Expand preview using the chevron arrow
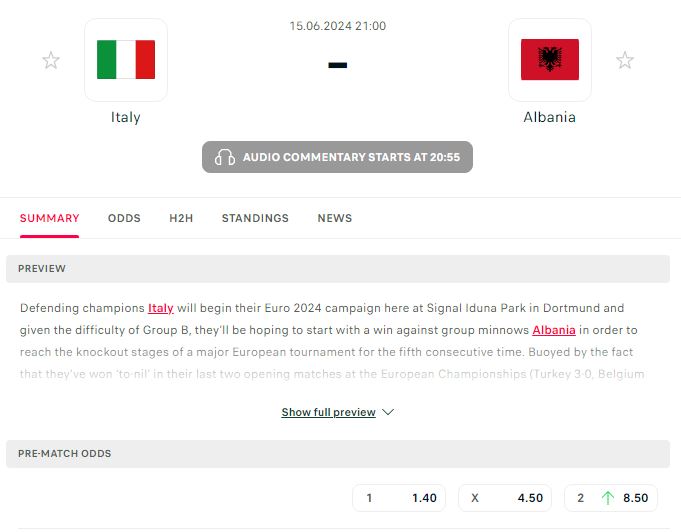This screenshot has width=681, height=532. (389, 412)
